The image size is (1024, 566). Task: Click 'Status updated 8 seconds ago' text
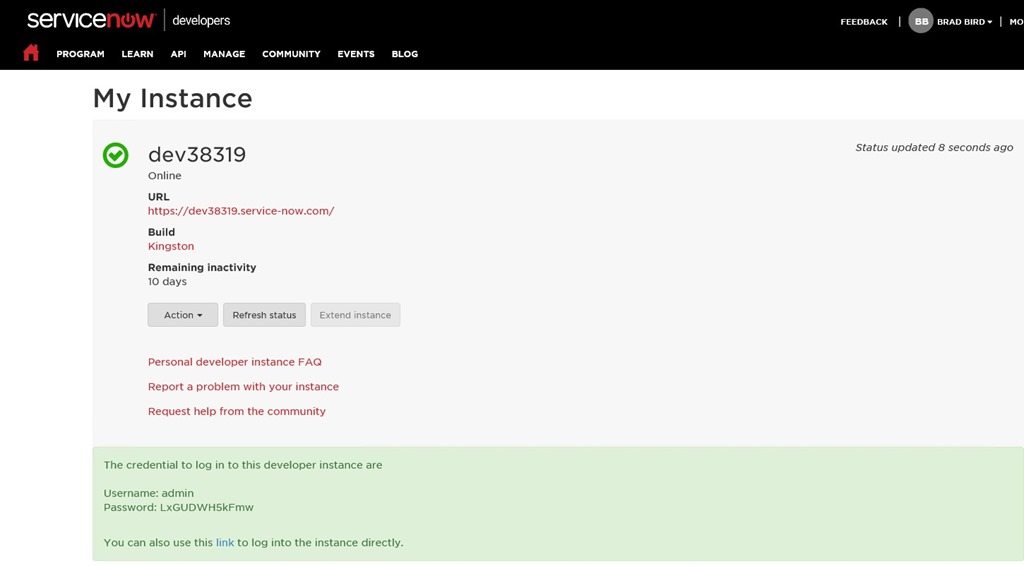934,148
